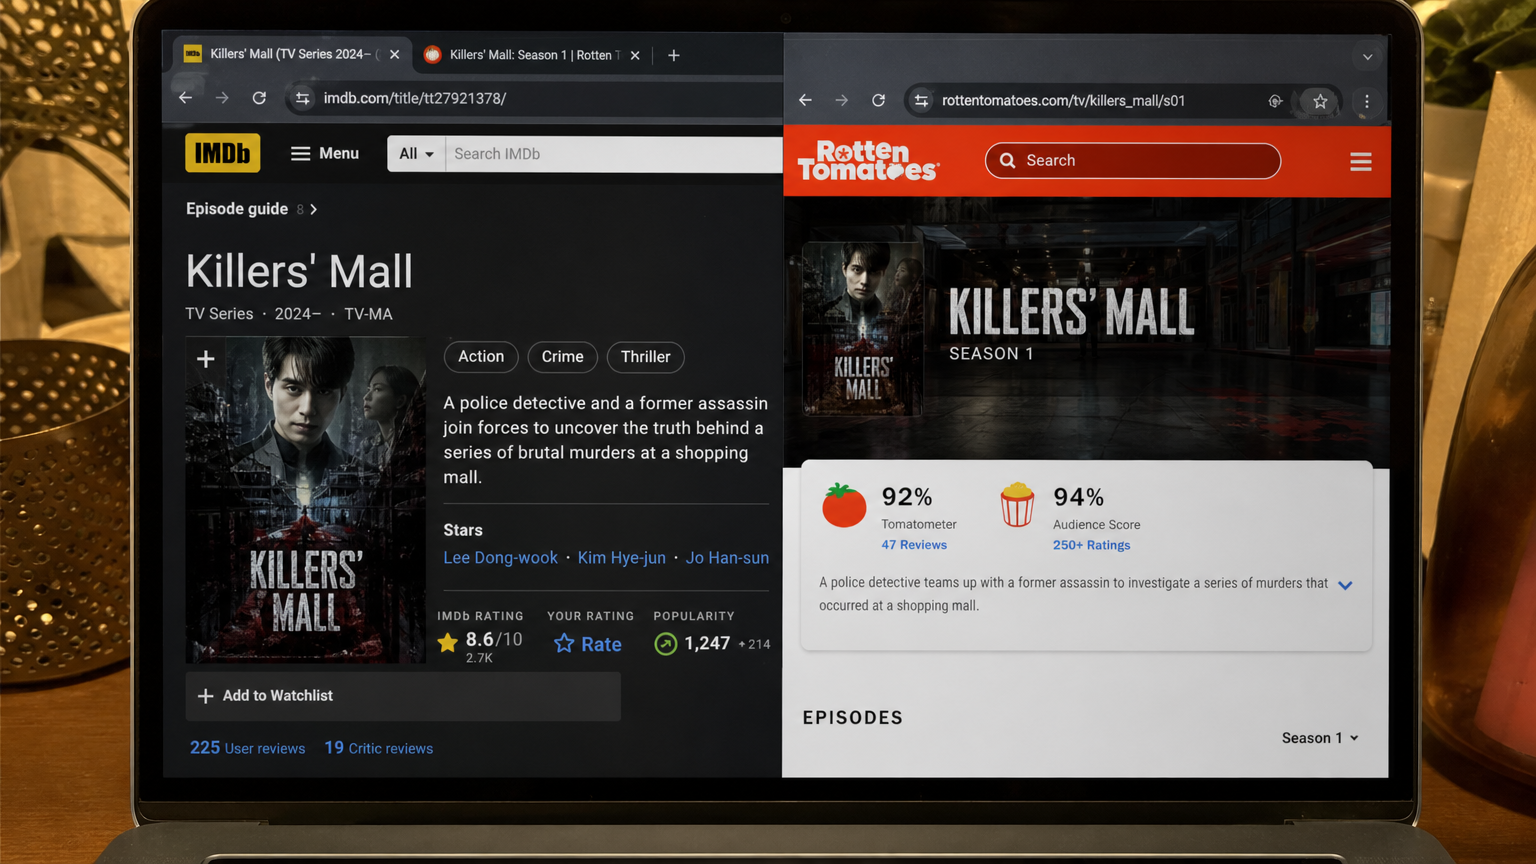Switch to the Rotten Tomatoes tab
Screen dimensions: 1536x864
point(532,55)
